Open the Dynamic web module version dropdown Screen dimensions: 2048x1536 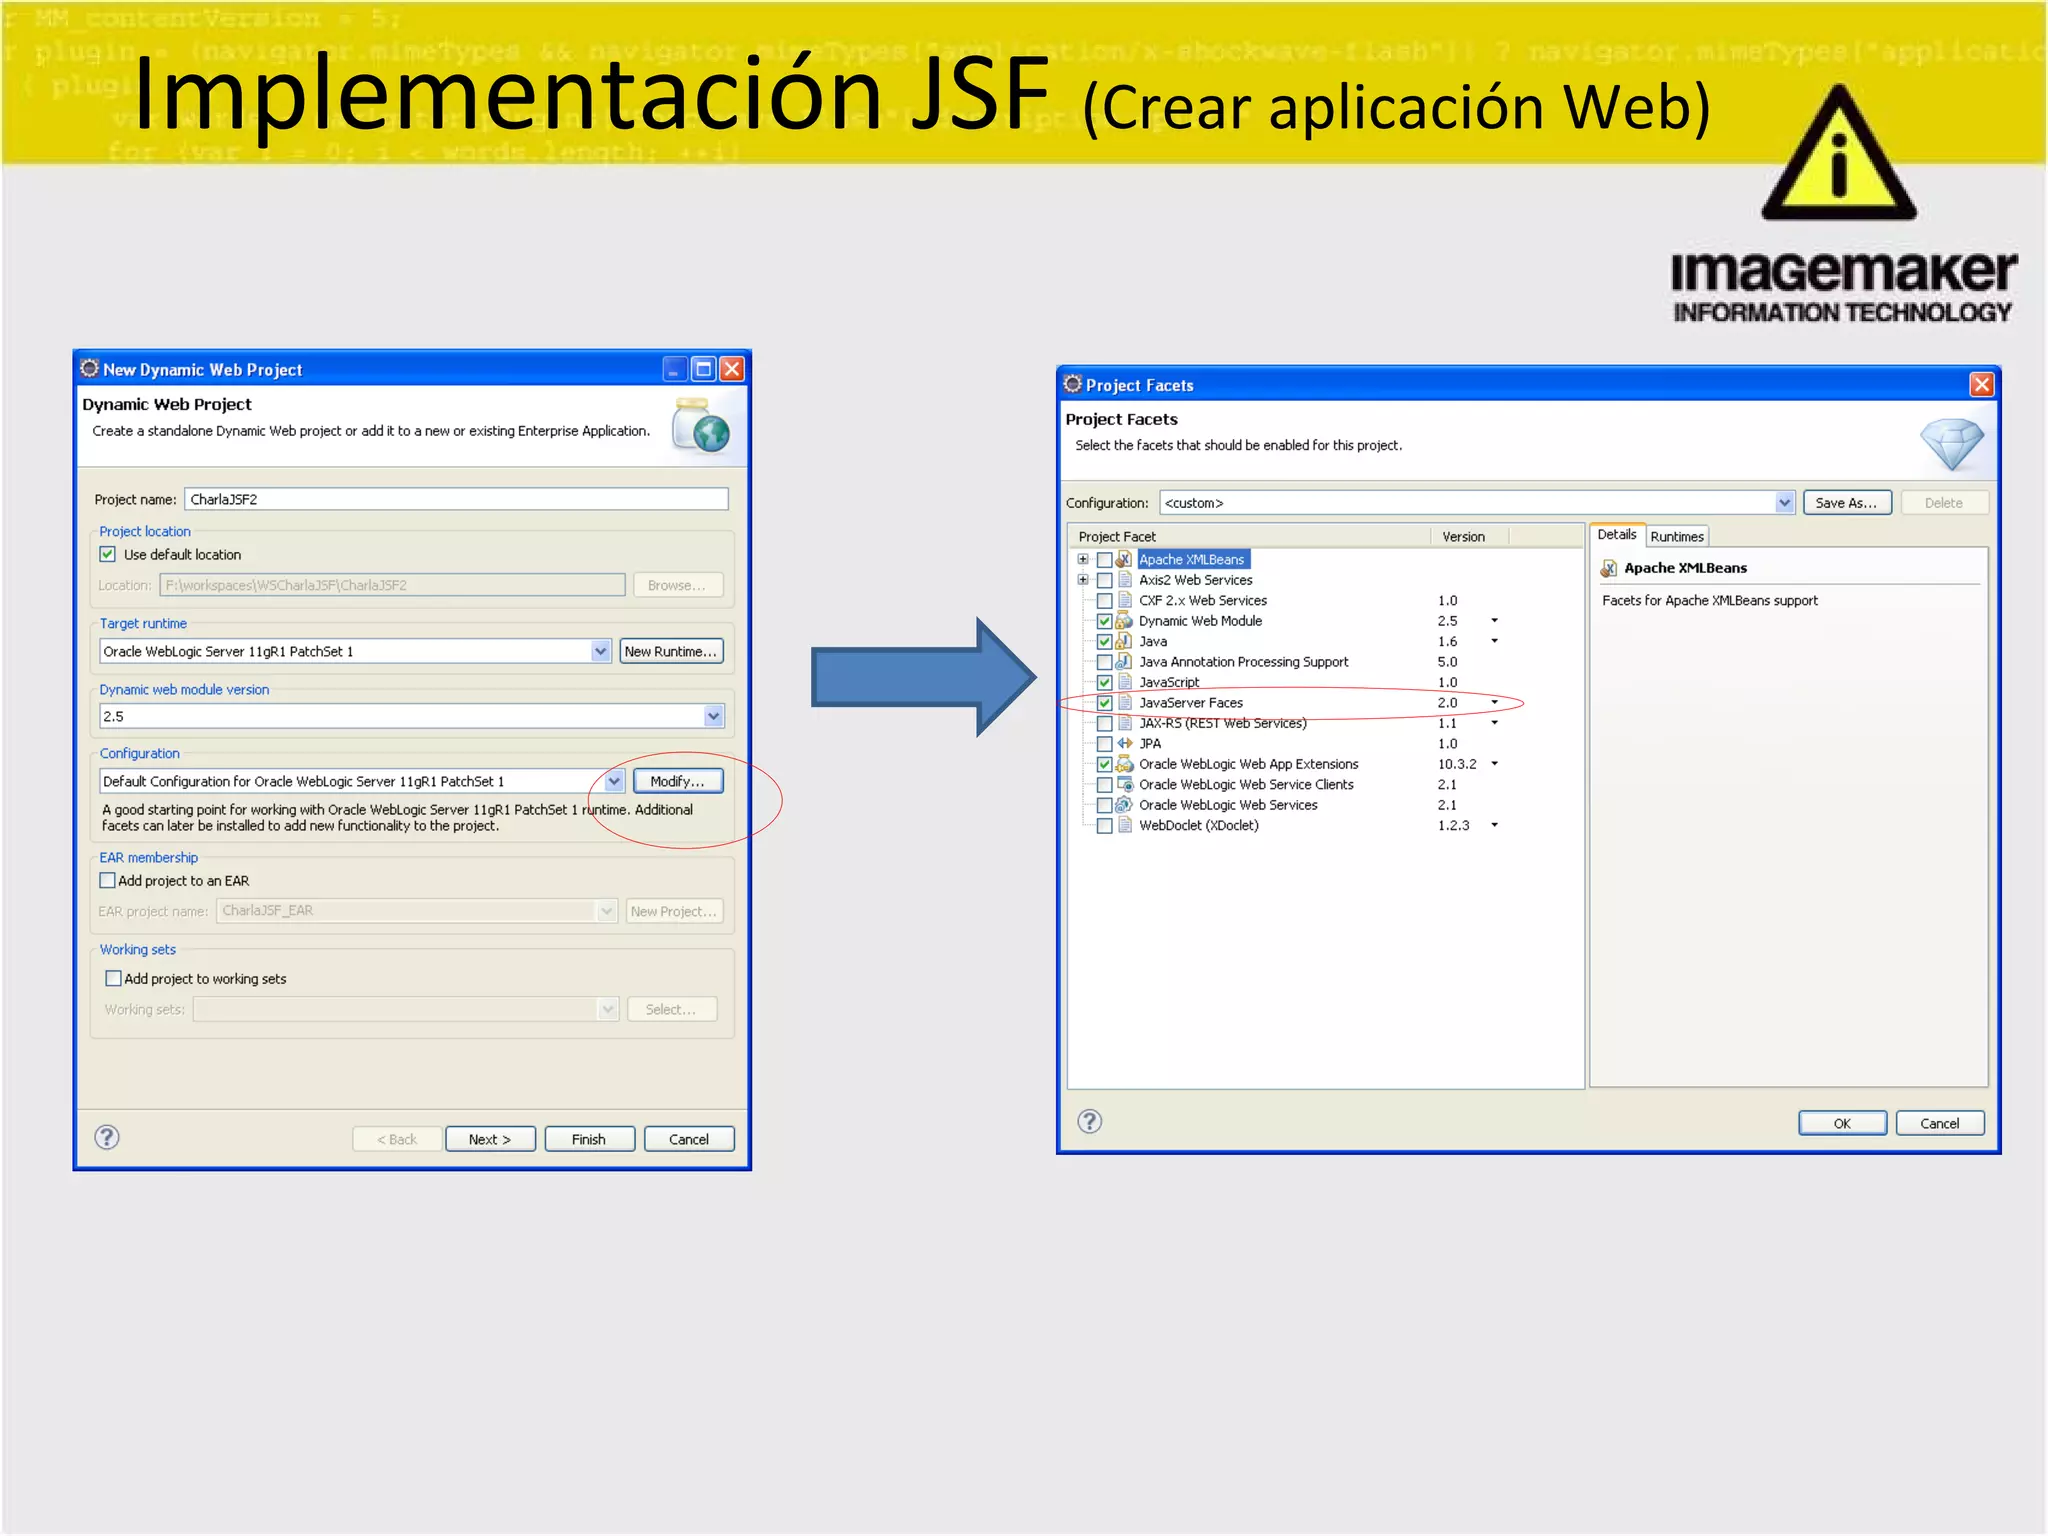713,716
